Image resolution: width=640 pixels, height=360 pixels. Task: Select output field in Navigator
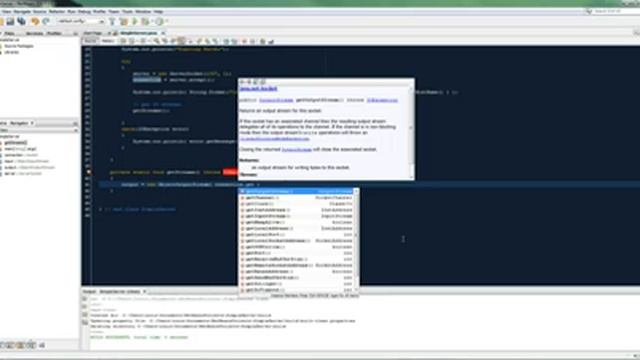pyautogui.click(x=29, y=167)
